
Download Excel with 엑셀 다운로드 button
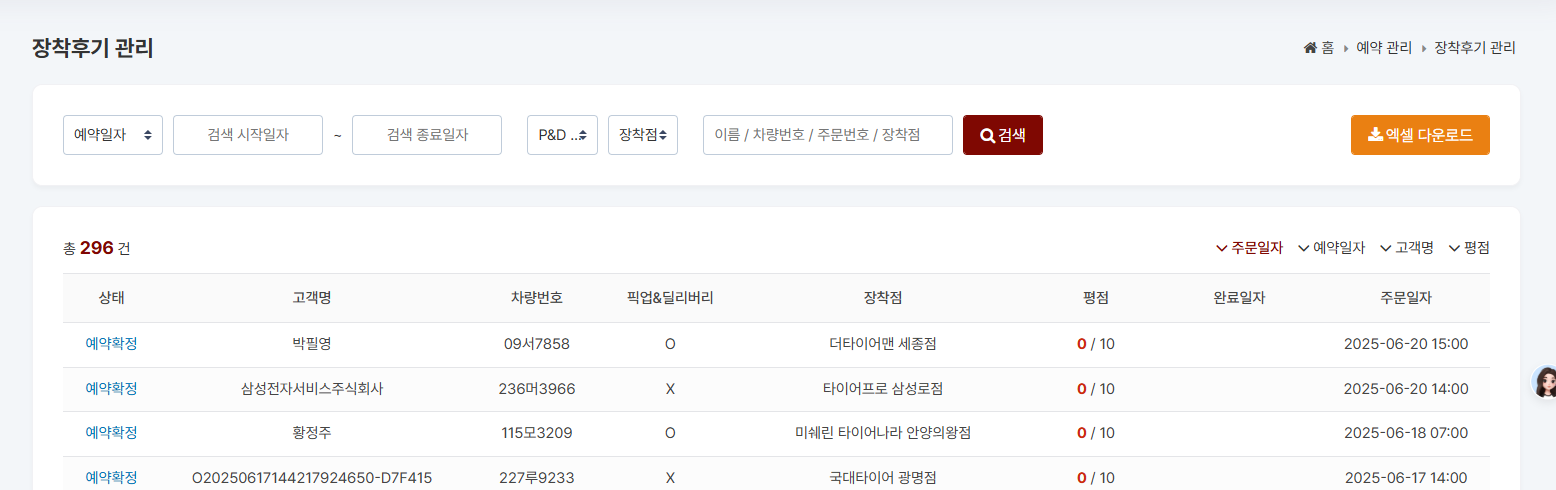(1419, 135)
